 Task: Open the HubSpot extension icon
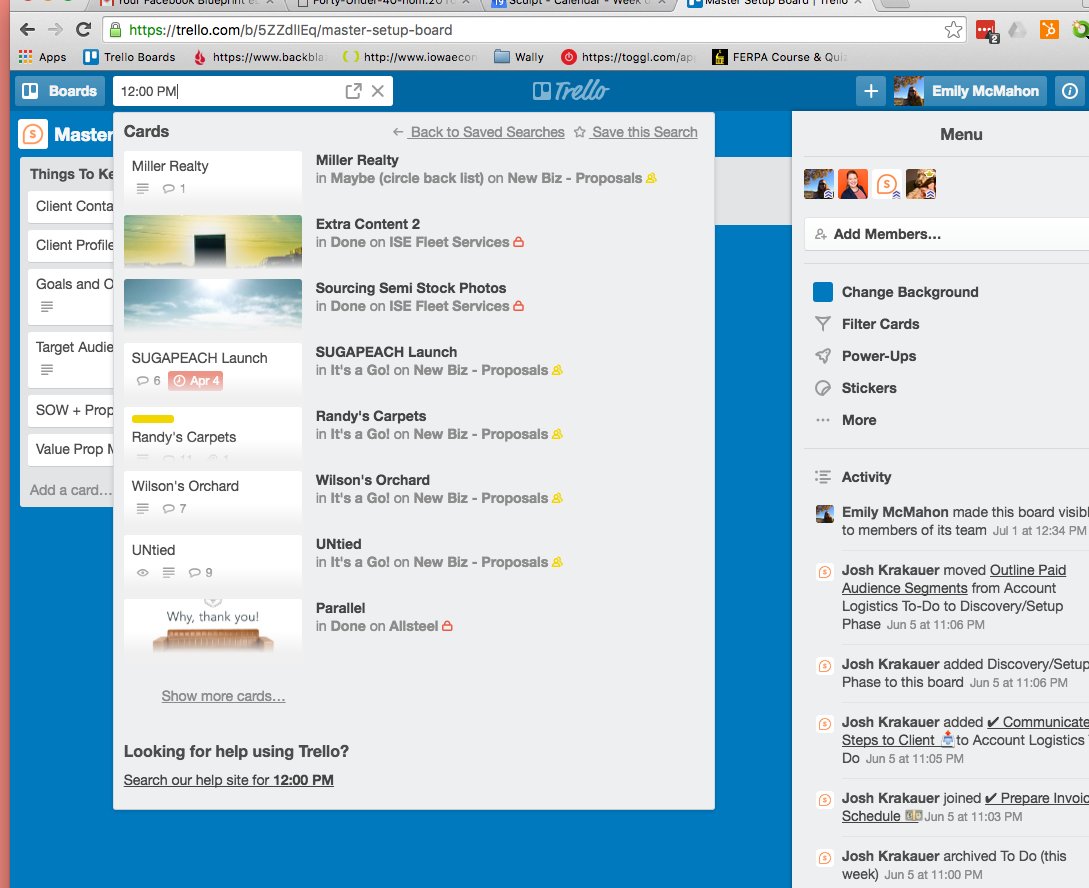coord(1049,30)
